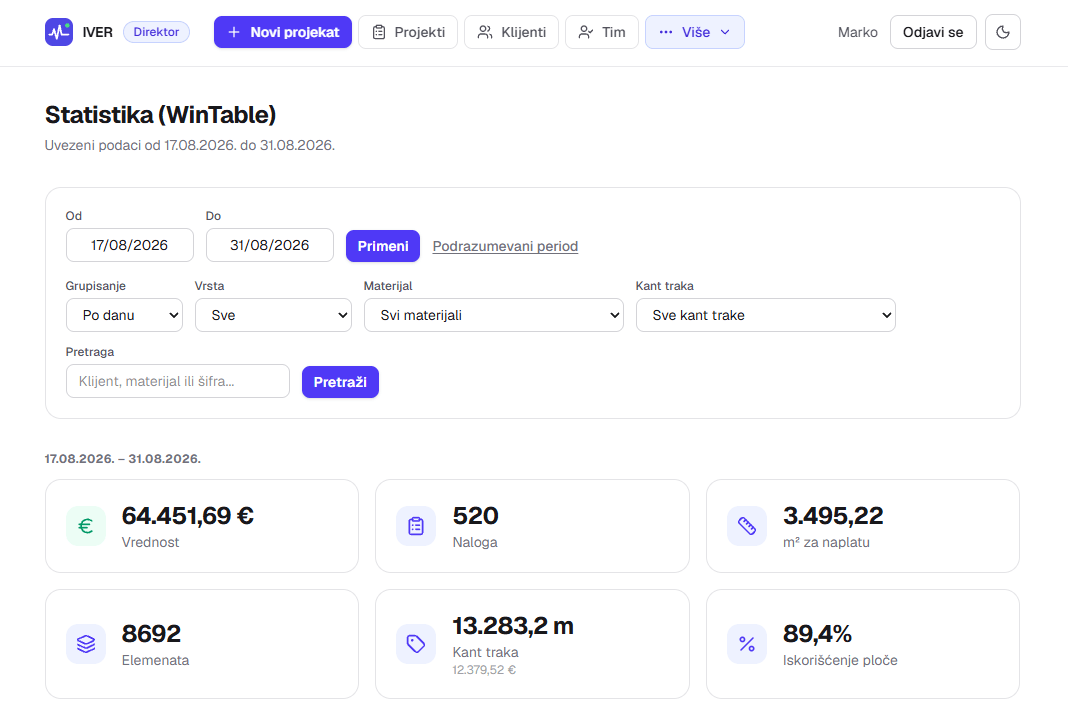The height and width of the screenshot is (727, 1068).
Task: Click the 64.451,69 € value
Action: [x=187, y=516]
